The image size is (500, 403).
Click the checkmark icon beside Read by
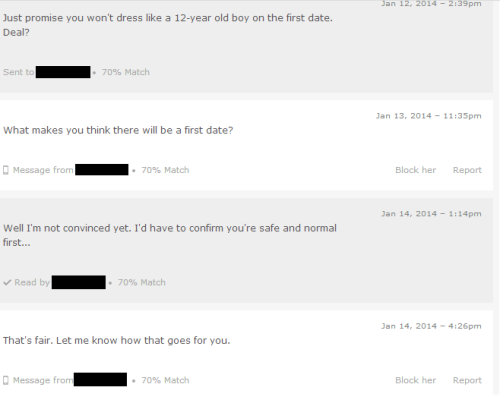(x=7, y=282)
